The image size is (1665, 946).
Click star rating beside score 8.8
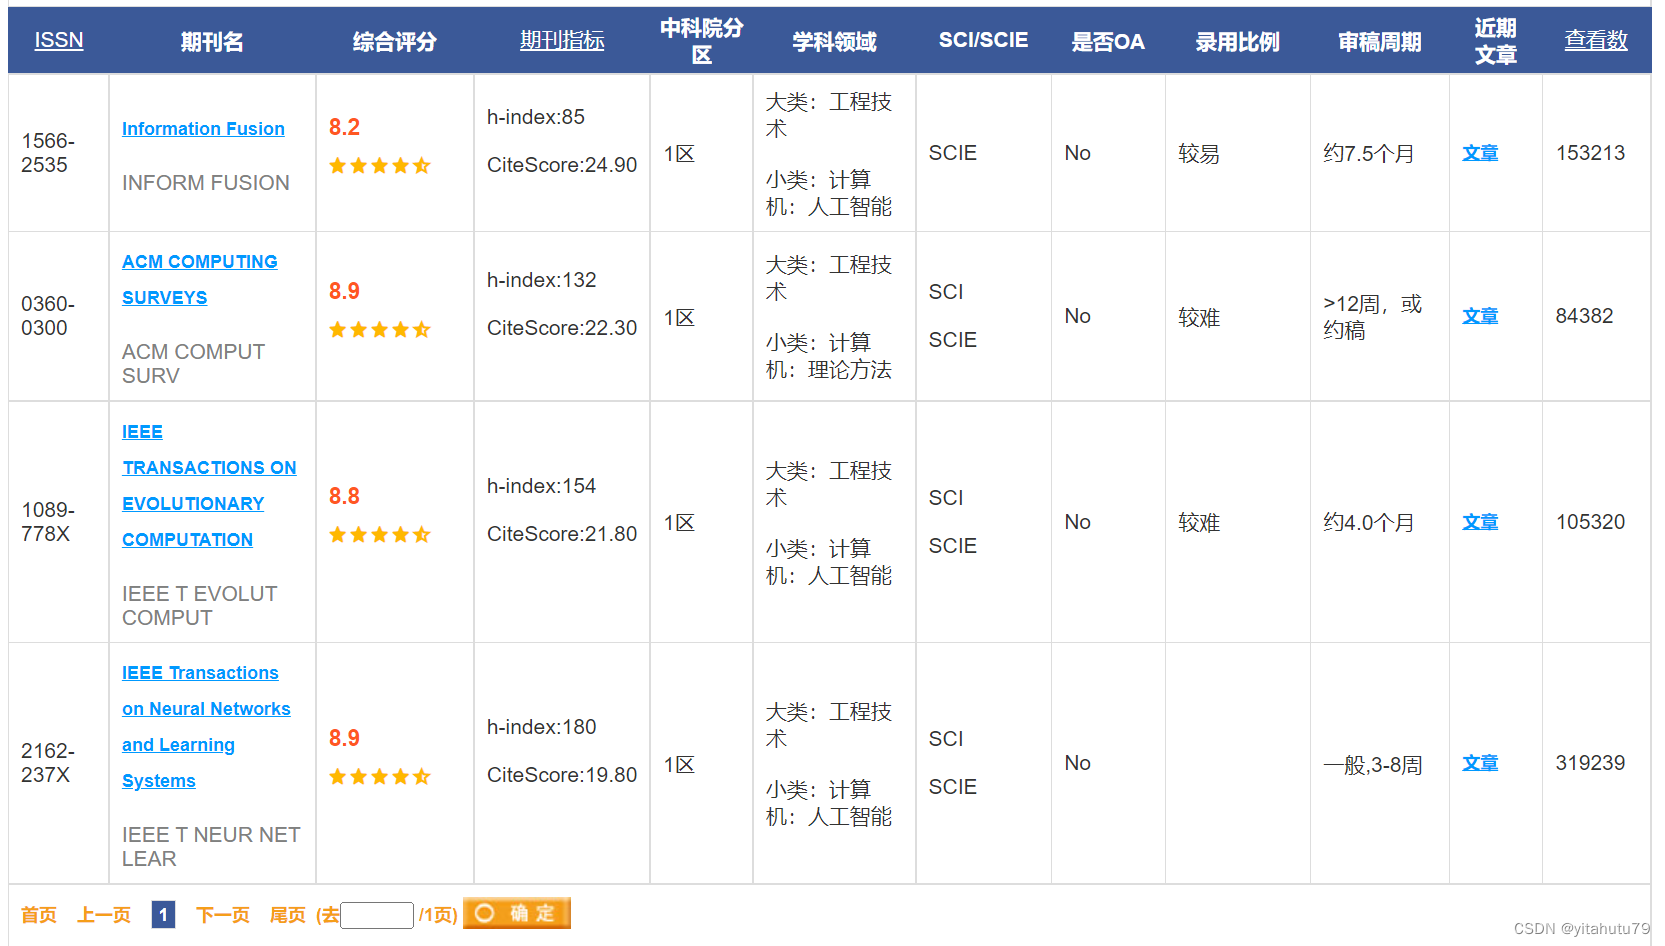pyautogui.click(x=380, y=535)
